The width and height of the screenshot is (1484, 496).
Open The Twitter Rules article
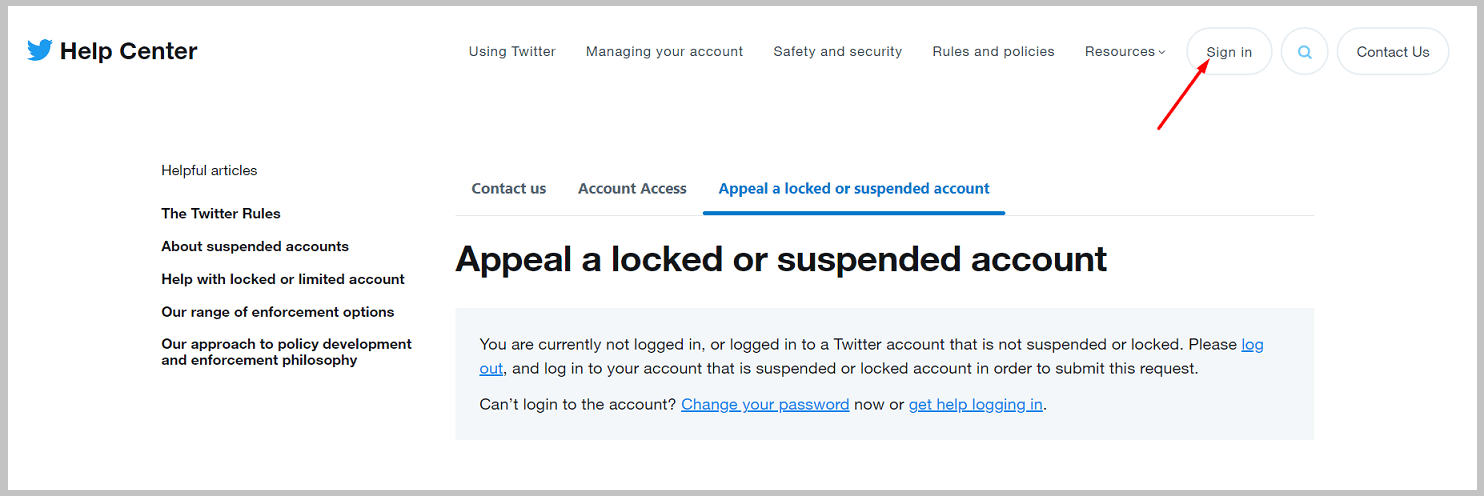pos(221,213)
